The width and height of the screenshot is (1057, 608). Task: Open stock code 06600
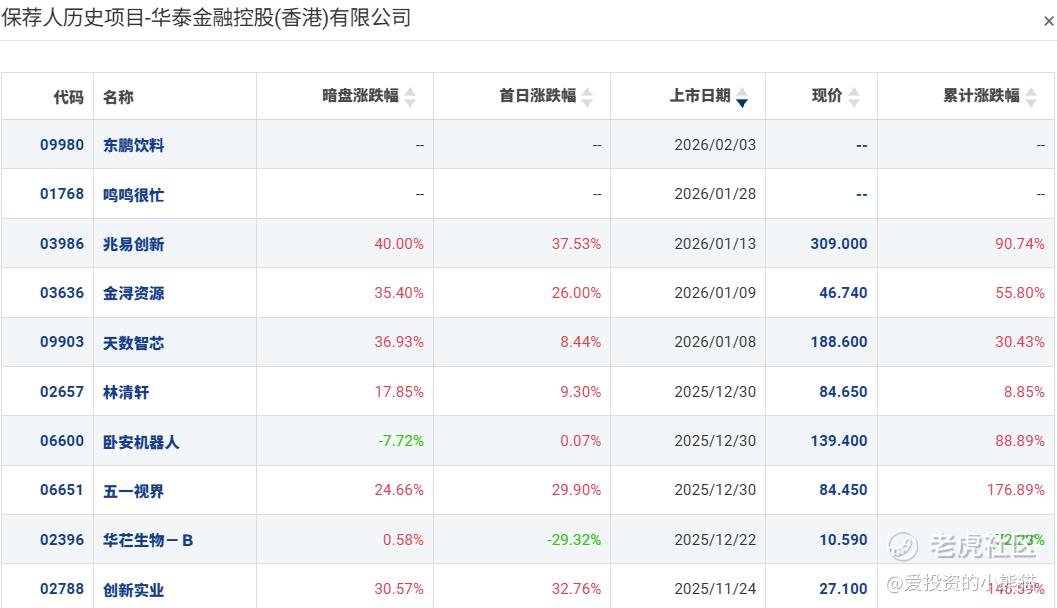[62, 441]
